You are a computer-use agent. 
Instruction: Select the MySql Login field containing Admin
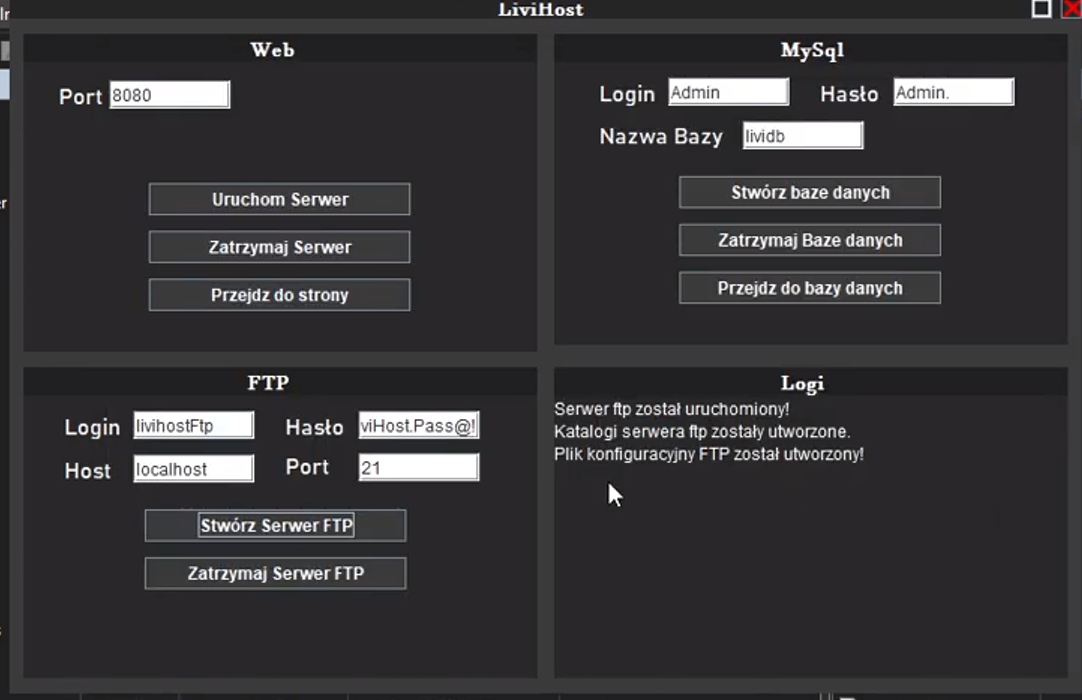(727, 92)
